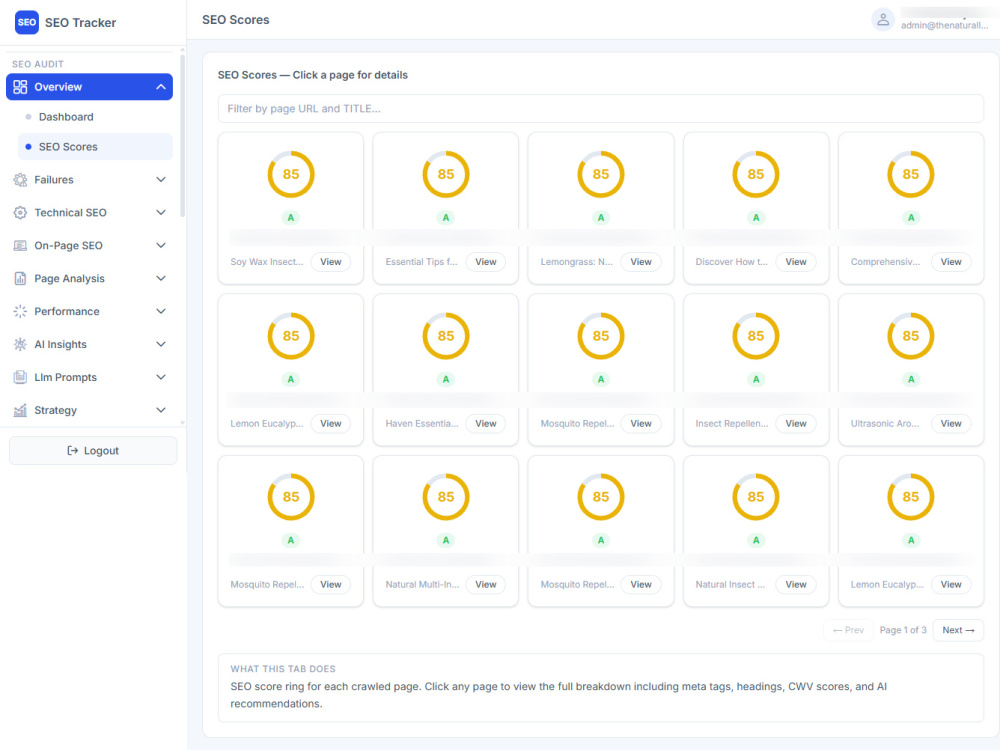The image size is (1000, 750).
Task: Click the Strategy chart icon
Action: (x=20, y=410)
